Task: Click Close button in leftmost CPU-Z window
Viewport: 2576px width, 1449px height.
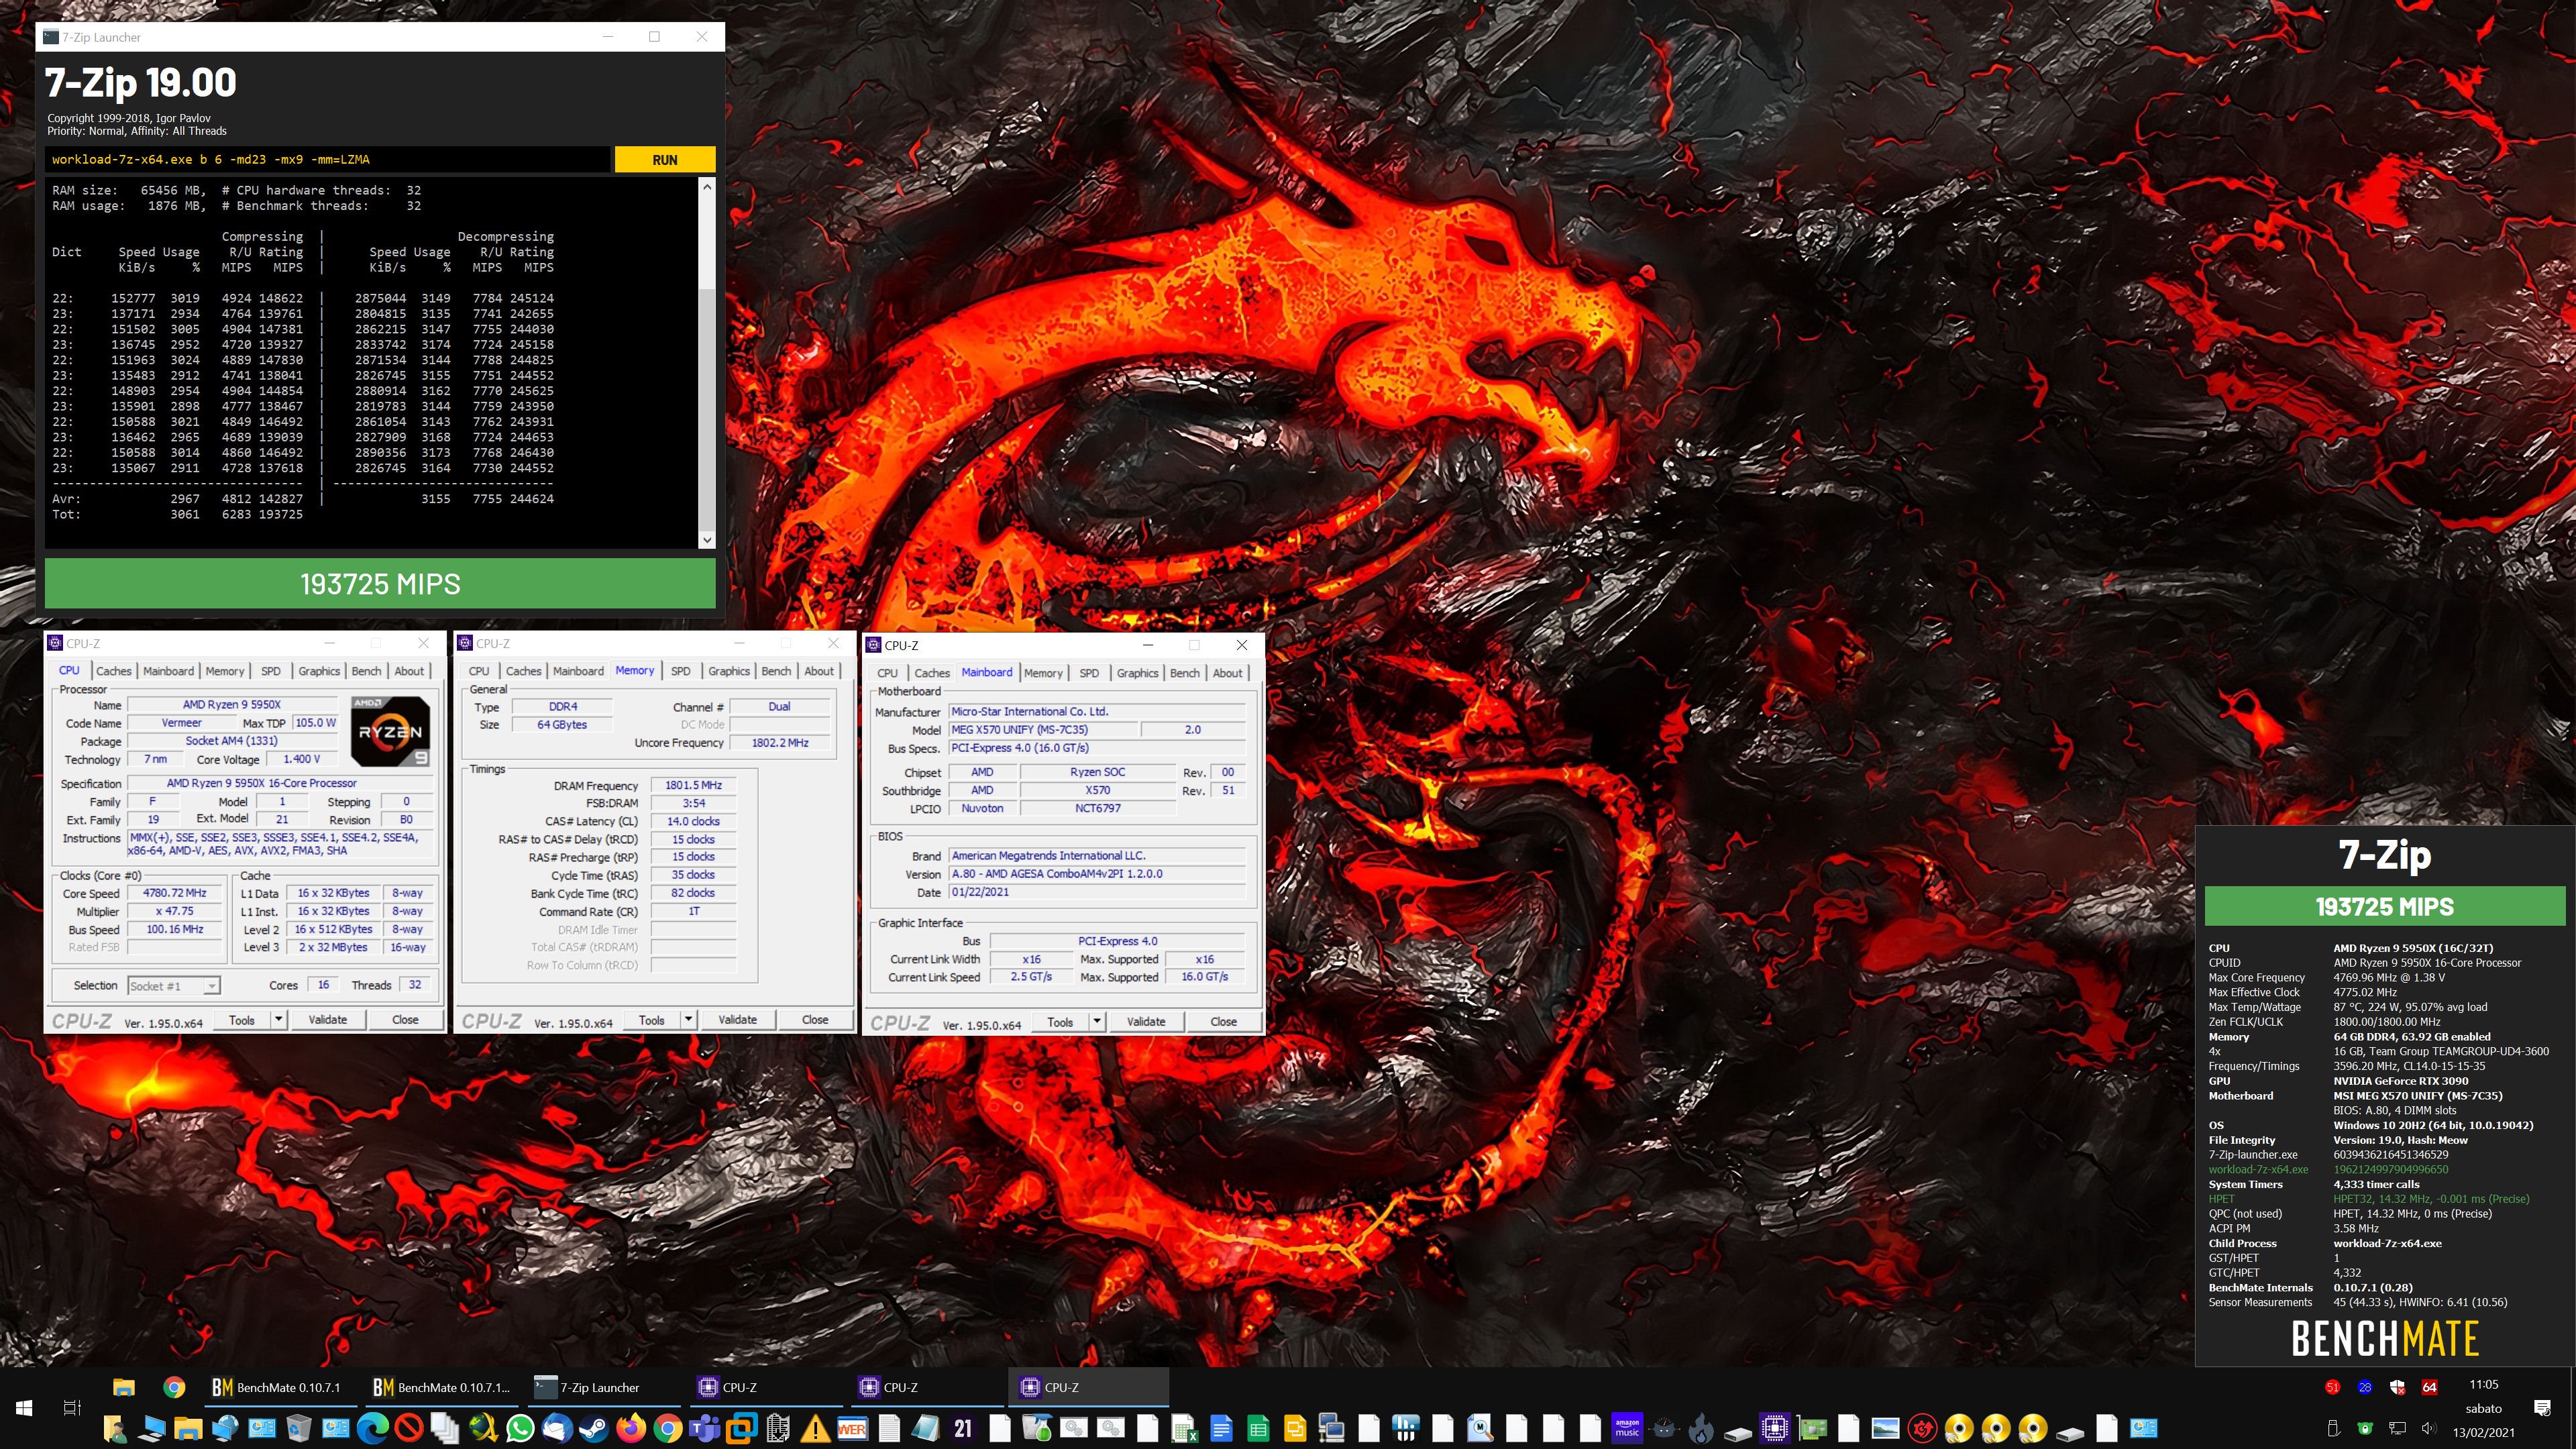Action: coord(405,1020)
